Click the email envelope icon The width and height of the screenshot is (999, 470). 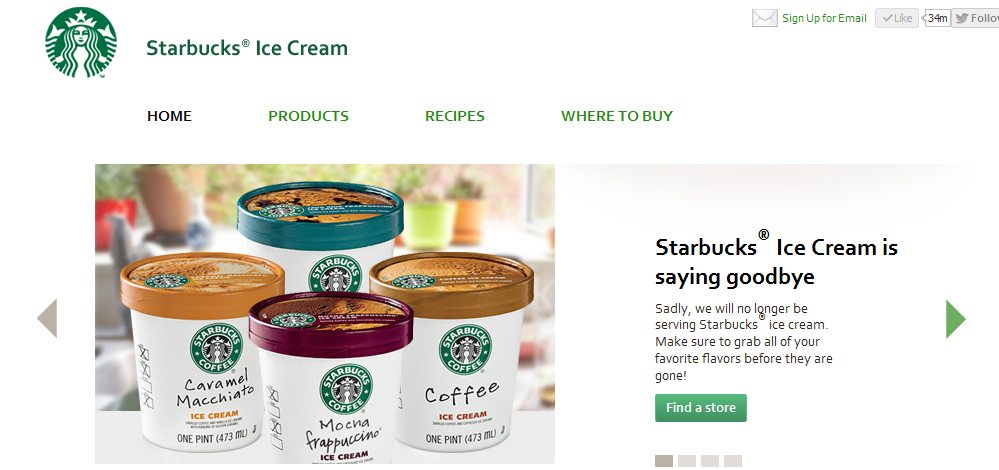pyautogui.click(x=765, y=18)
